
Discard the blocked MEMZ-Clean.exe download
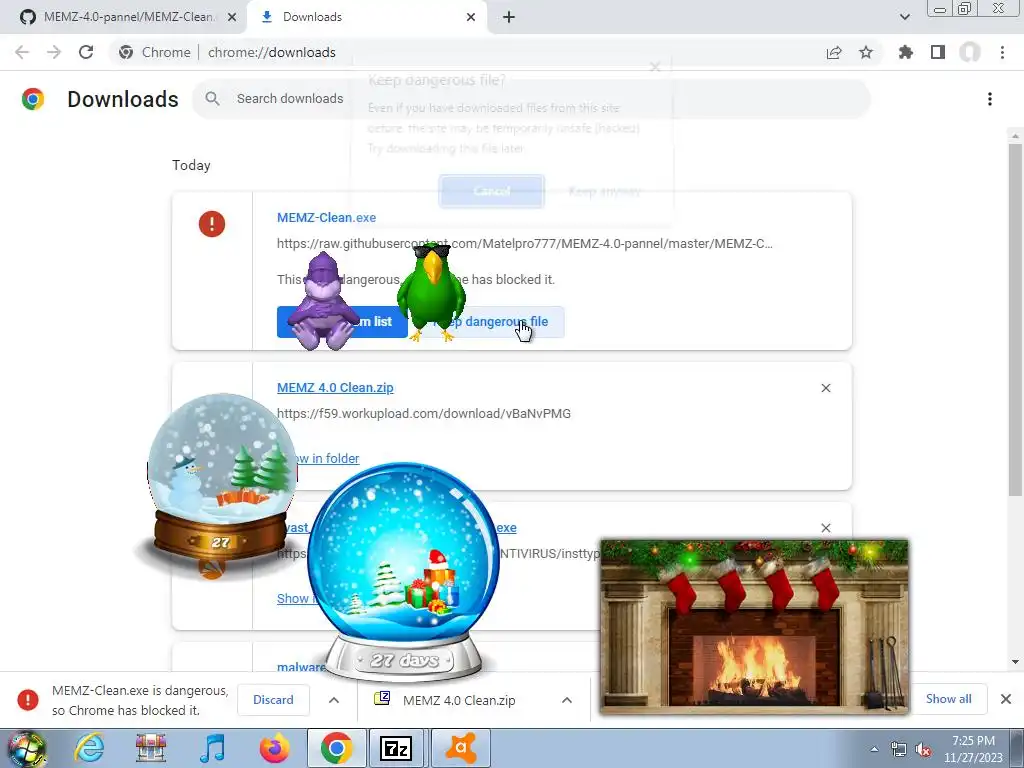pyautogui.click(x=273, y=700)
